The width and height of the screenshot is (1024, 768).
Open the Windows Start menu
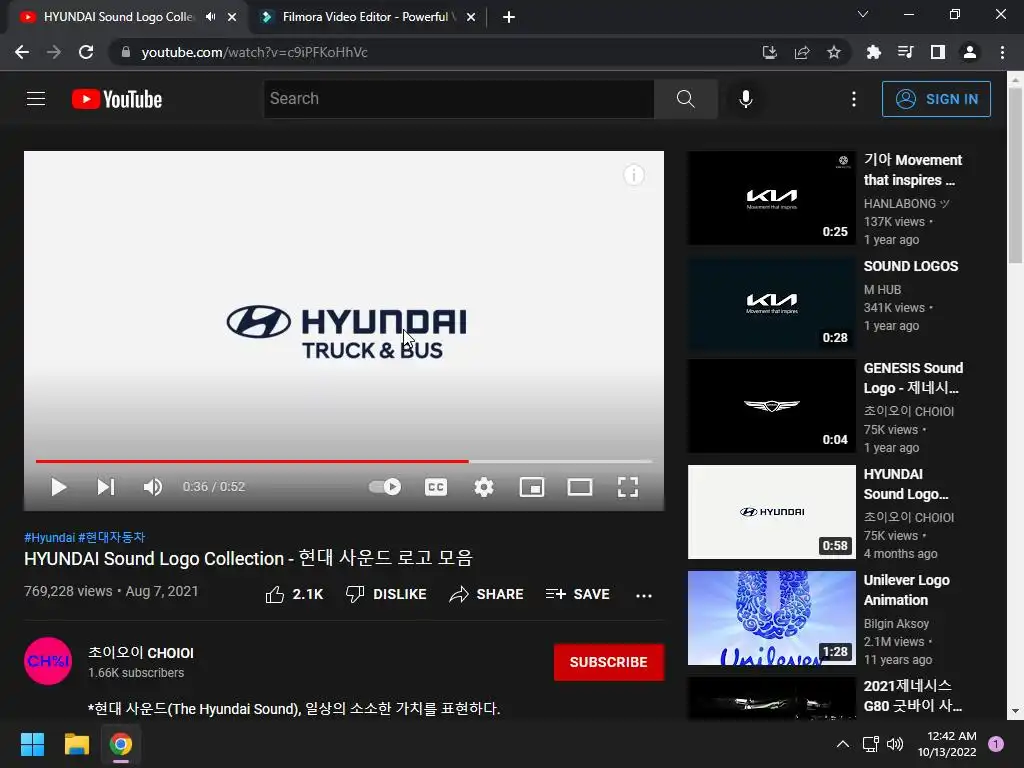[32, 744]
